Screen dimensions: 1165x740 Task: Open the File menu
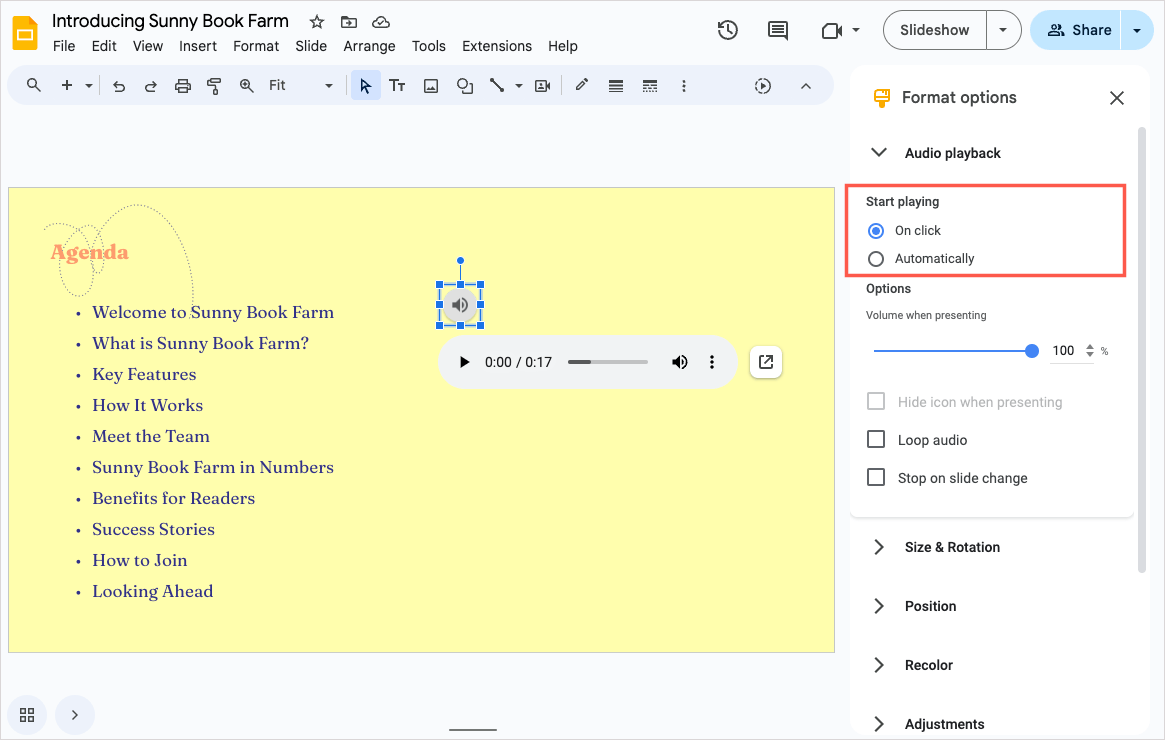[x=64, y=46]
